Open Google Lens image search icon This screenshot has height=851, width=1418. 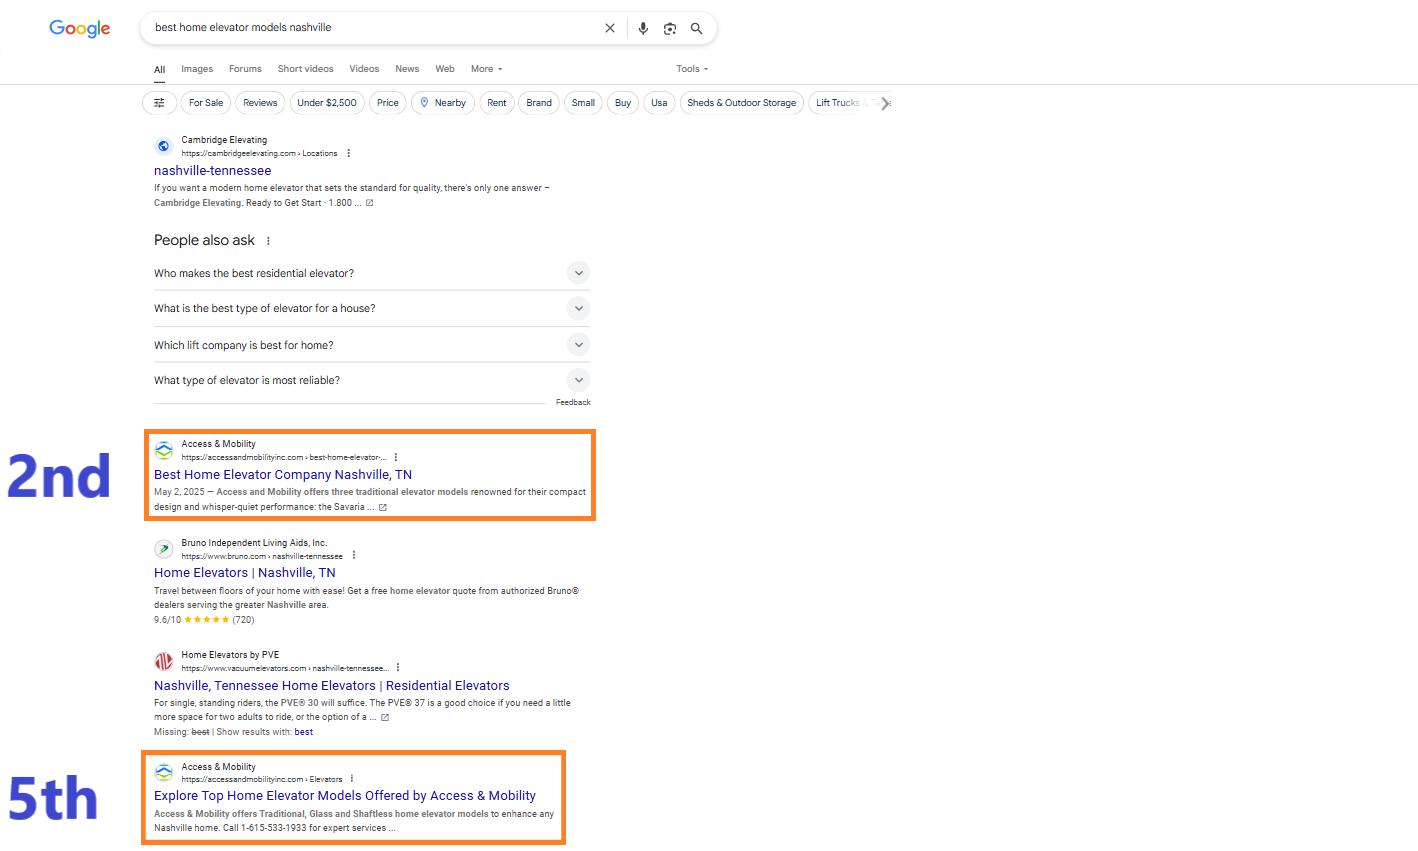tap(670, 28)
